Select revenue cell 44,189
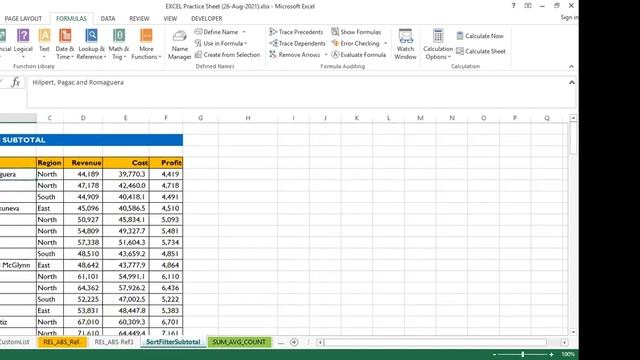 tap(83, 174)
